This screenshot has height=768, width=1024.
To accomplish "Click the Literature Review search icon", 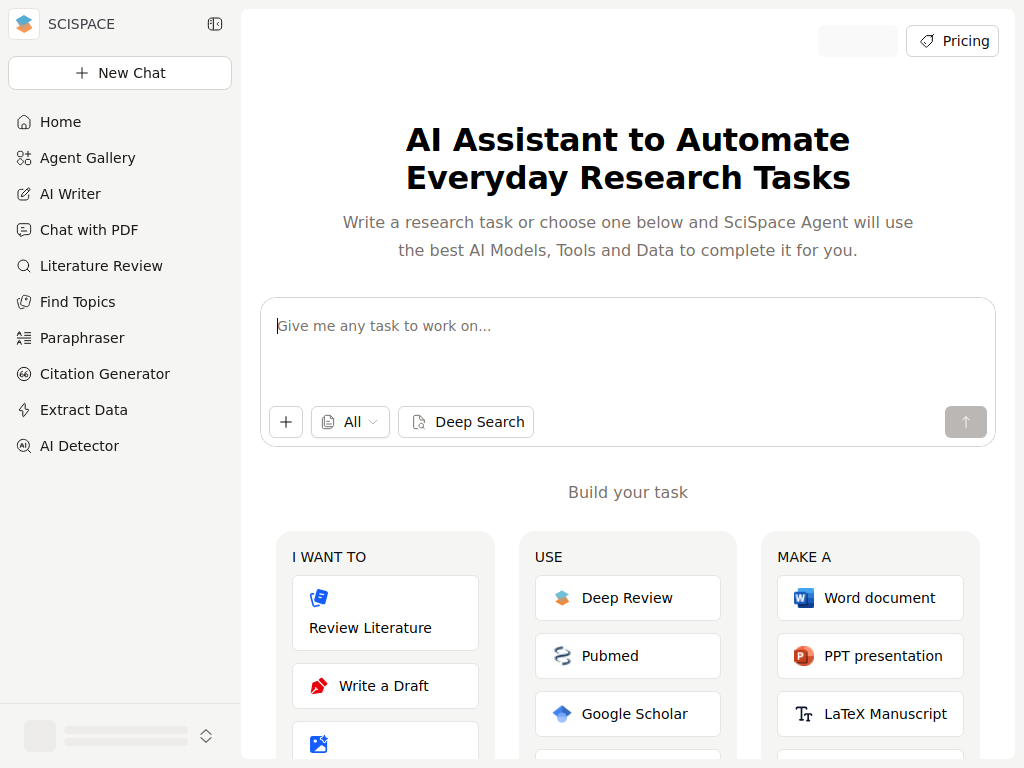I will (x=24, y=266).
